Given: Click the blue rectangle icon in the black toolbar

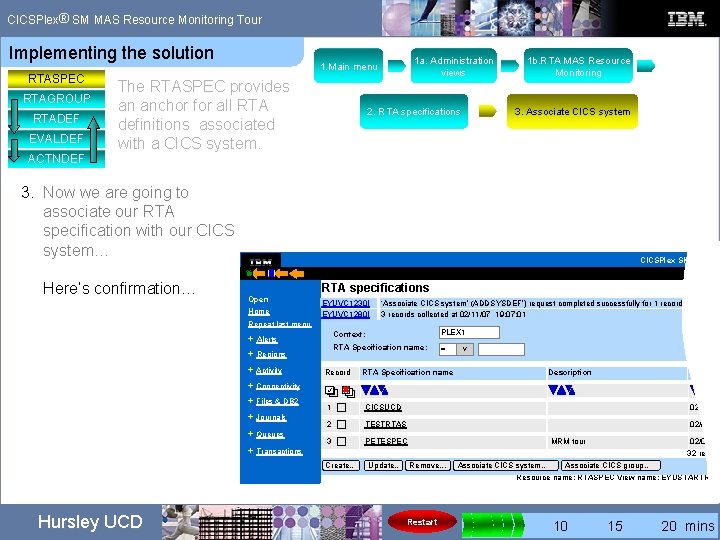Looking at the screenshot, I should 271,274.
